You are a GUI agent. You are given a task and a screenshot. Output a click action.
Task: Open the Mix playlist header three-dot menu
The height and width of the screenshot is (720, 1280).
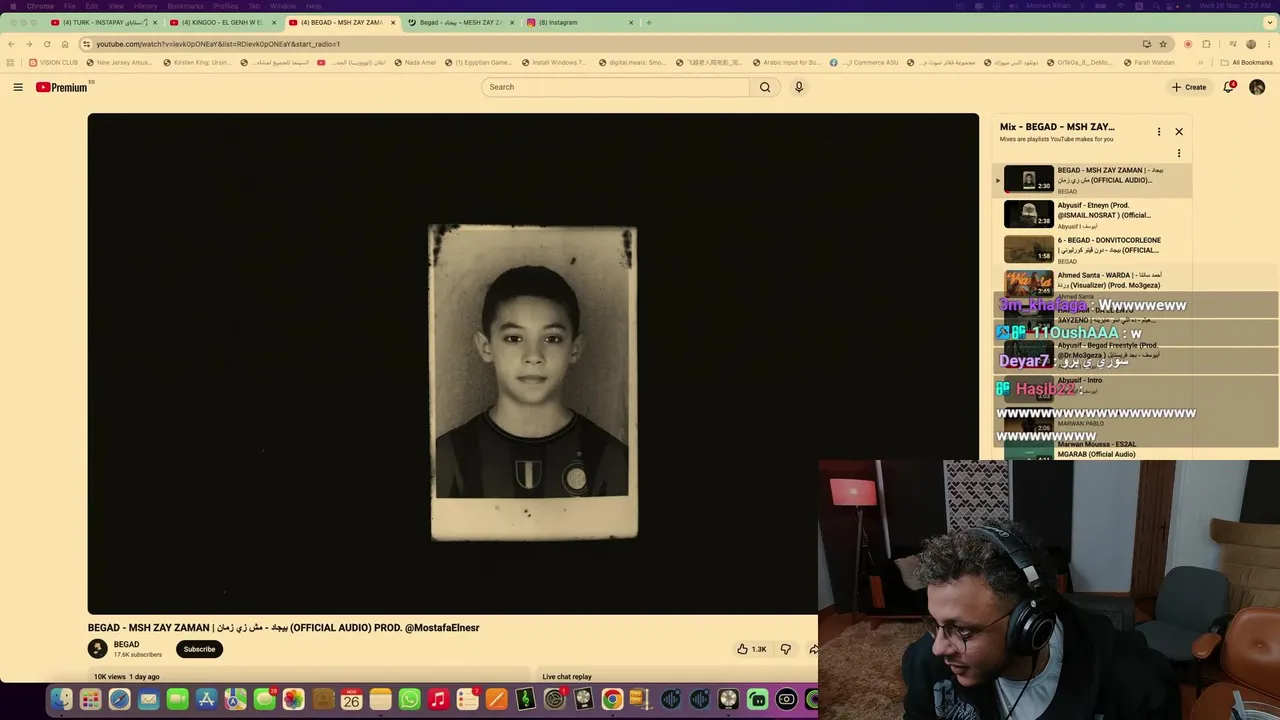pyautogui.click(x=1159, y=132)
